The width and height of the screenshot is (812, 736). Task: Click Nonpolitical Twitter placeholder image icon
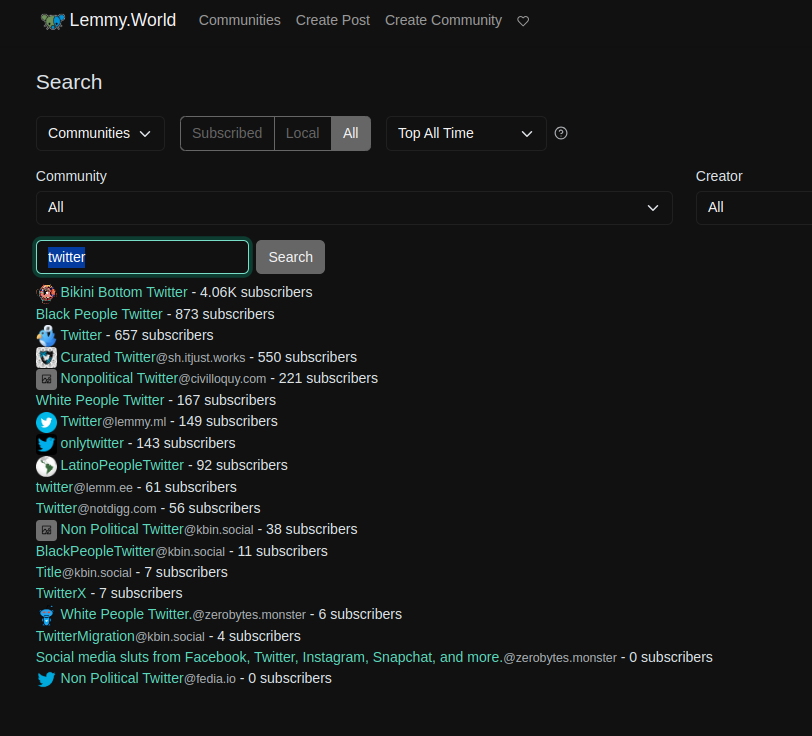click(46, 379)
